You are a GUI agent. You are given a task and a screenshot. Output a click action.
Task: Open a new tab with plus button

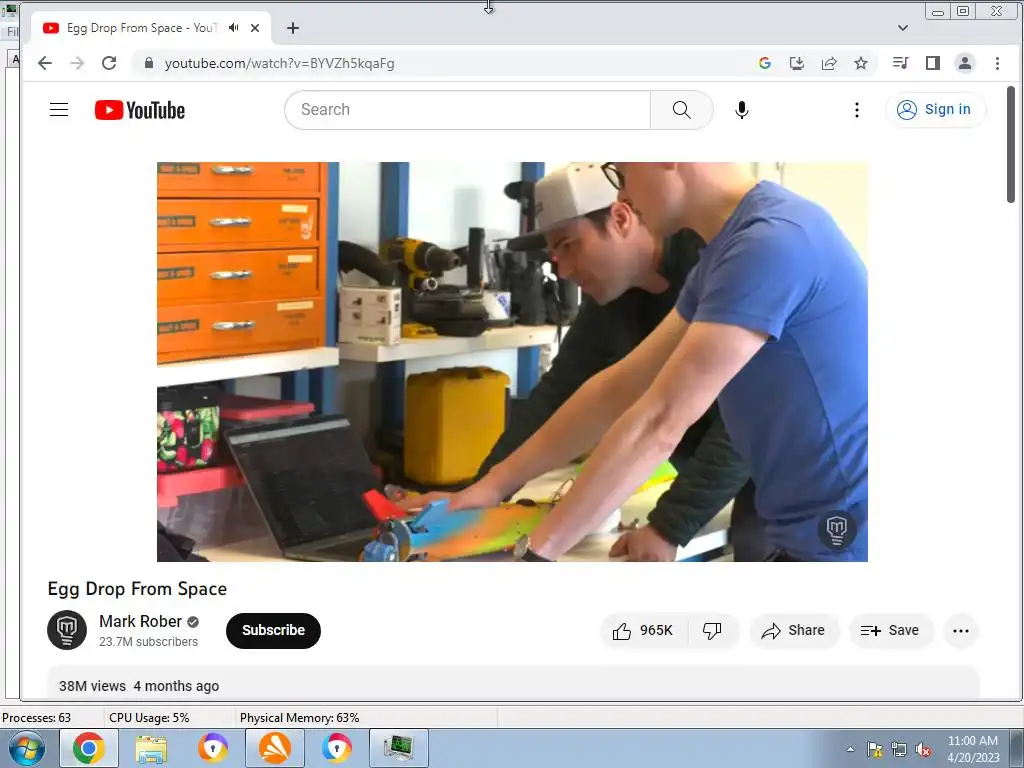pos(293,28)
